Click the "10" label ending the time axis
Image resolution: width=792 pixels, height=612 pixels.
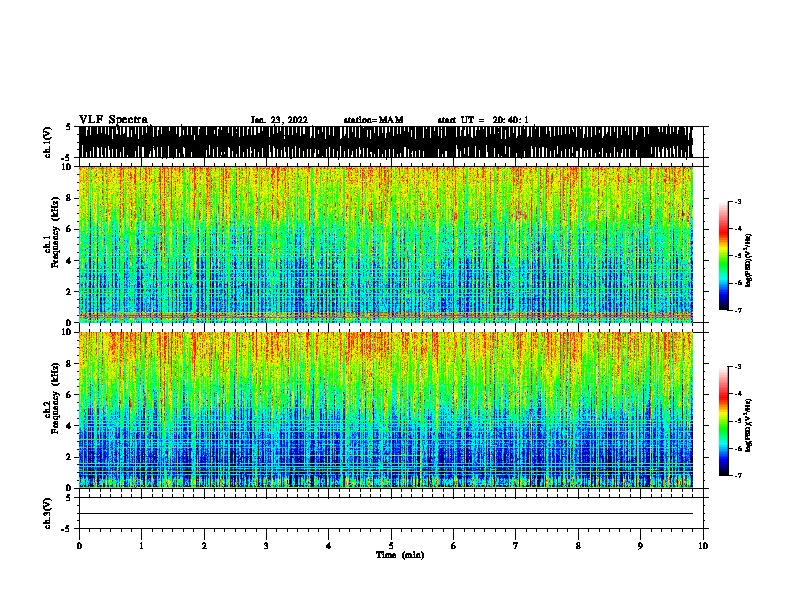point(703,546)
